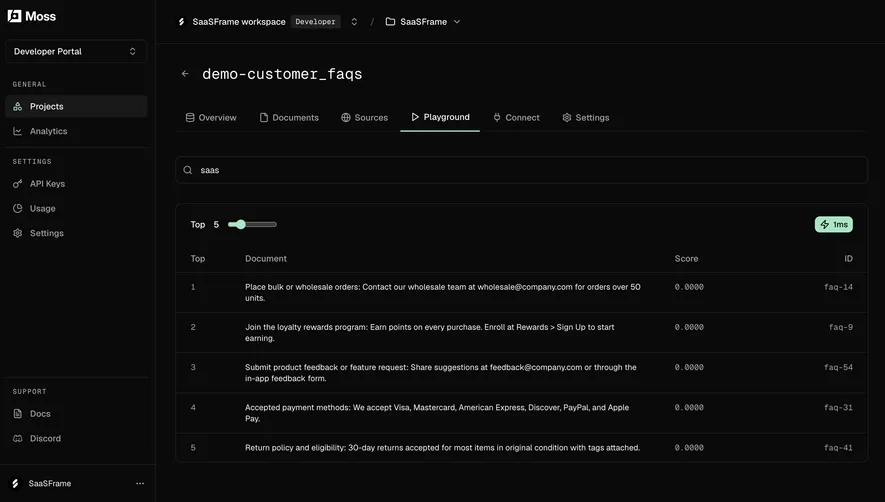Switch to the Overview tab

[x=211, y=117]
